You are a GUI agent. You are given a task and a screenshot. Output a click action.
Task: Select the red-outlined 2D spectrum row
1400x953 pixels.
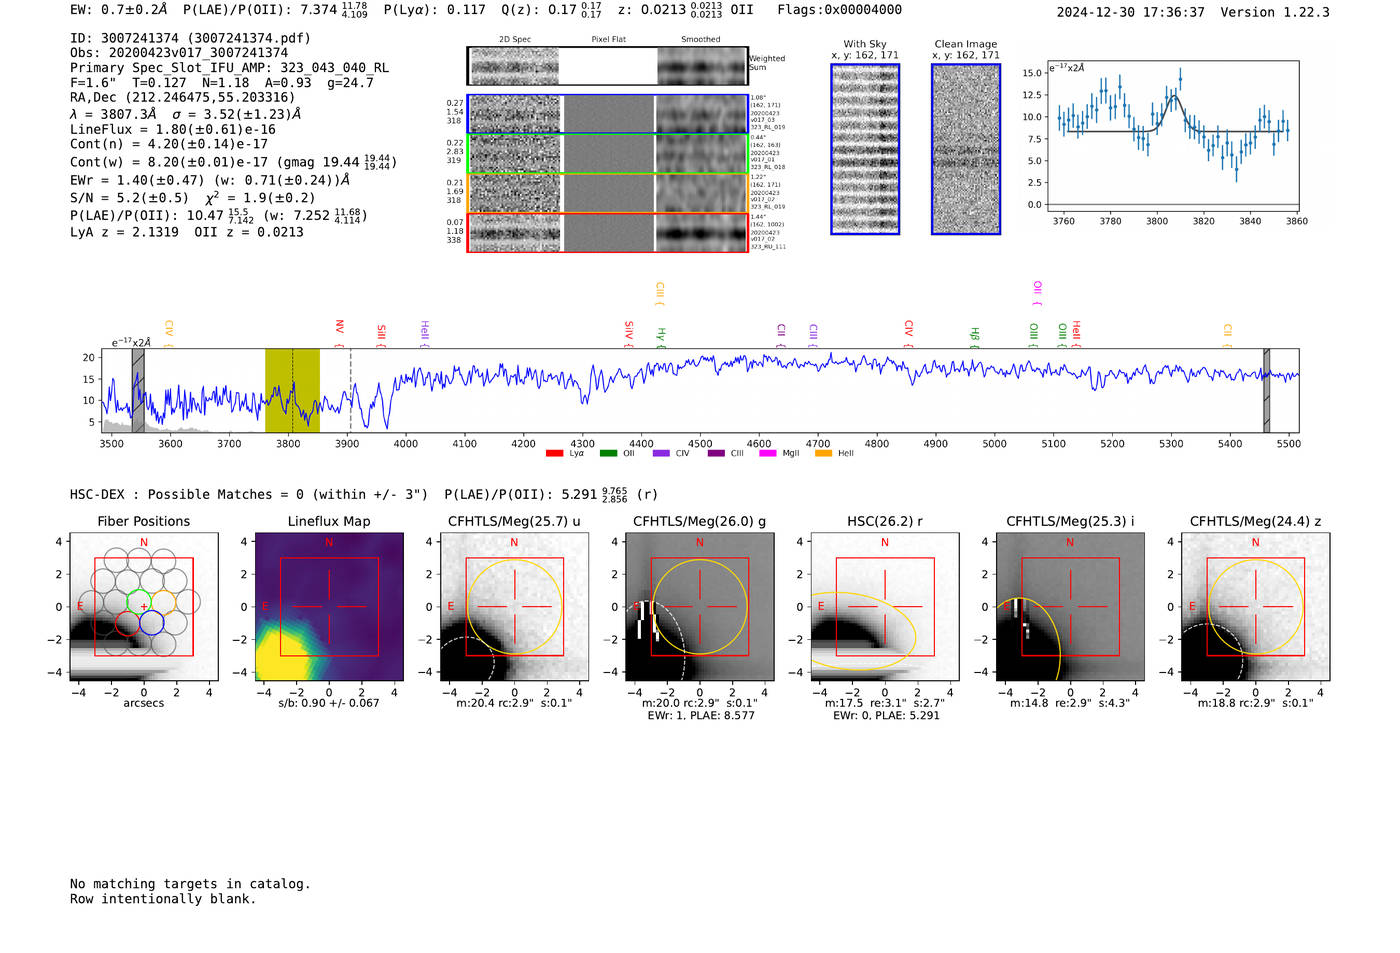(x=608, y=233)
